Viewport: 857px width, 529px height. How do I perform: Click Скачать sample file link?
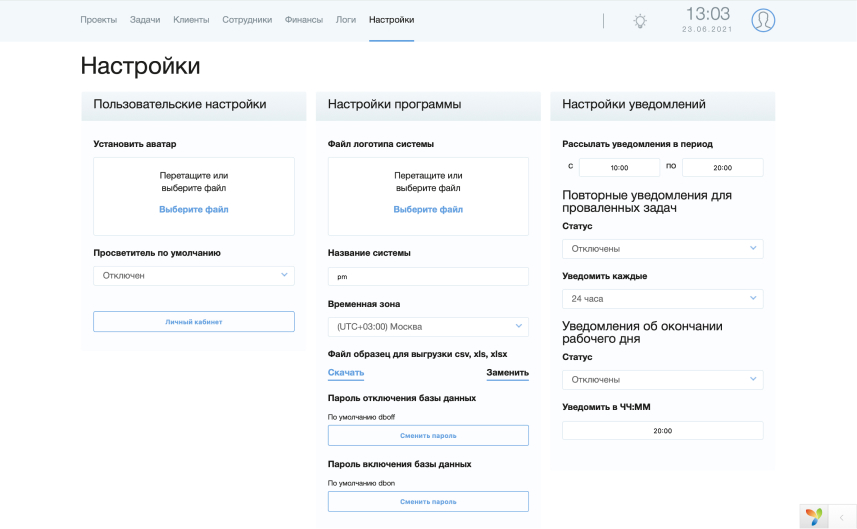pyautogui.click(x=345, y=373)
